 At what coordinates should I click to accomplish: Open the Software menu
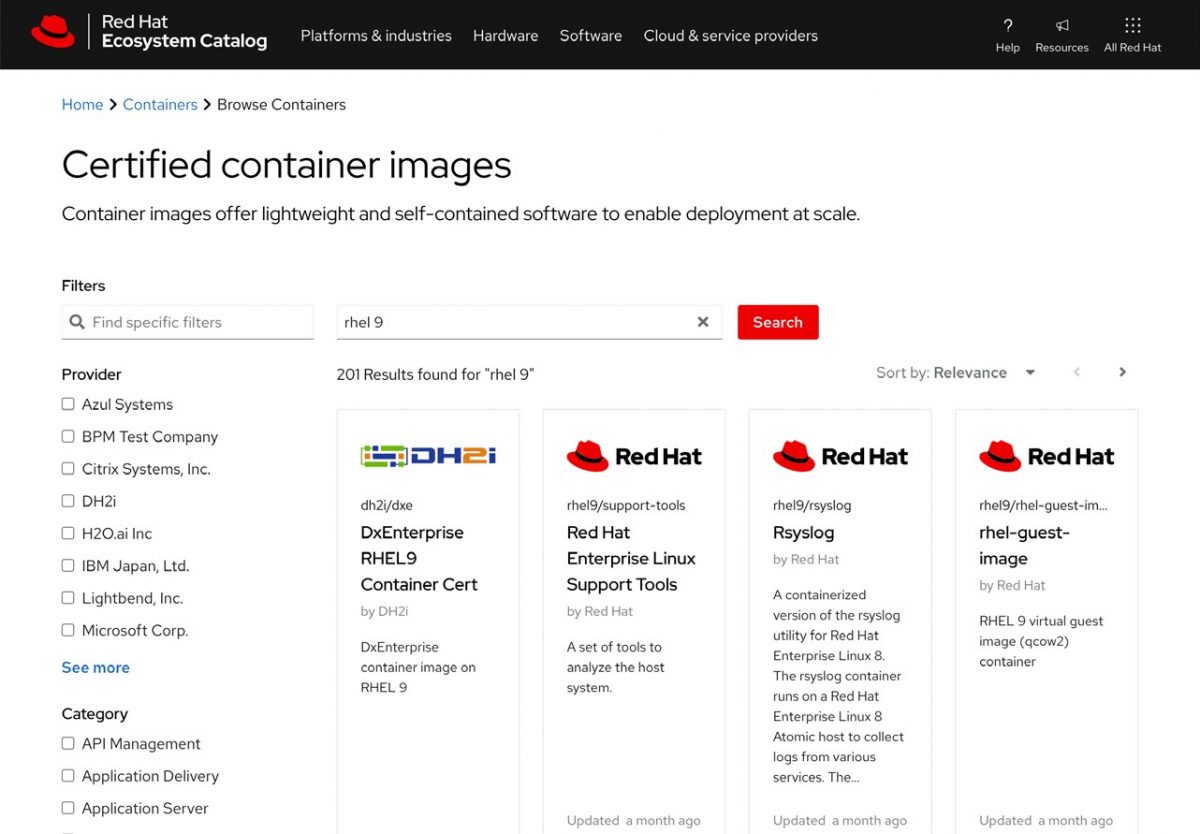point(591,35)
